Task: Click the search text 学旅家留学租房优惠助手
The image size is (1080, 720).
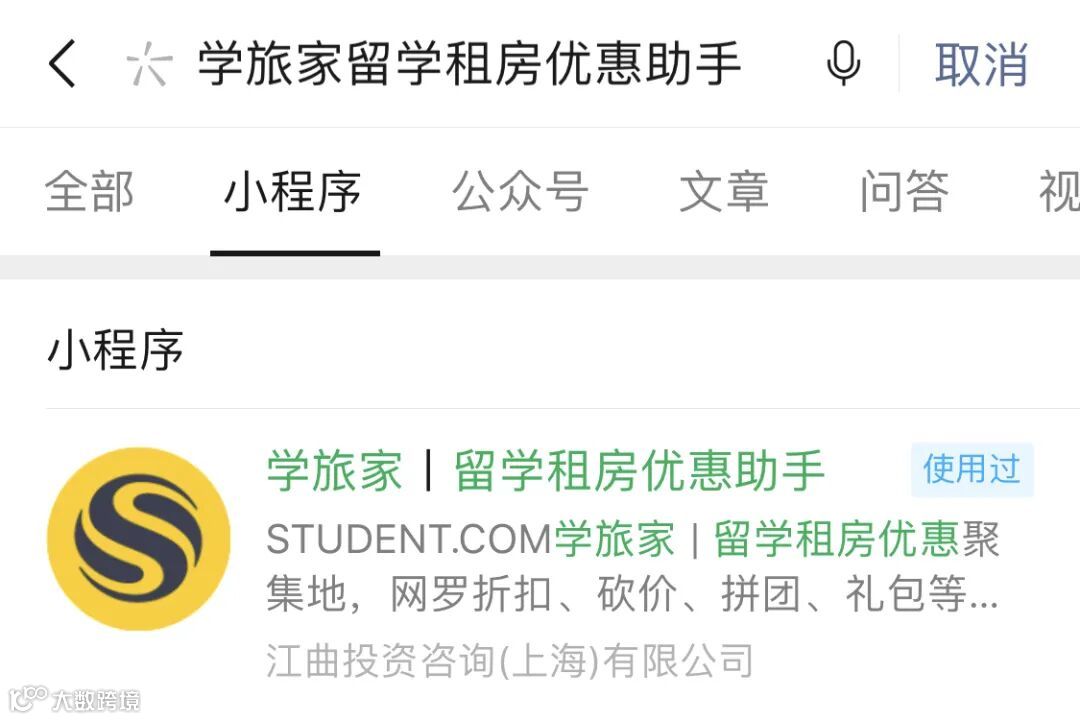Action: (470, 63)
